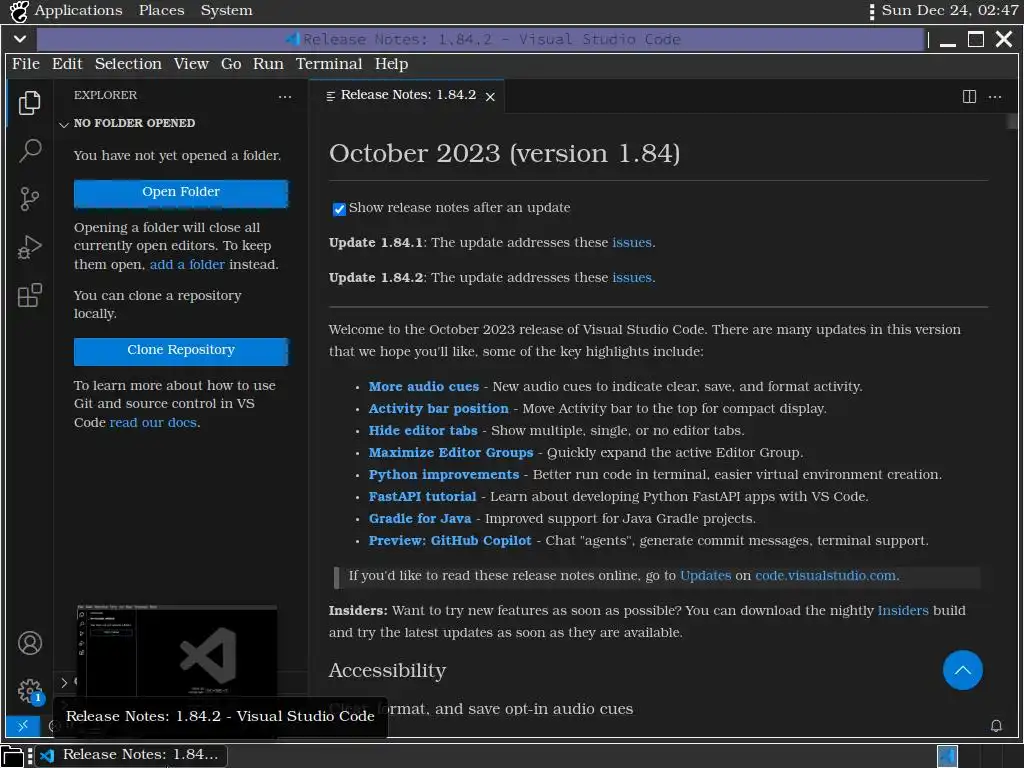Open the Manage gear icon
Image resolution: width=1024 pixels, height=768 pixels.
(29, 691)
